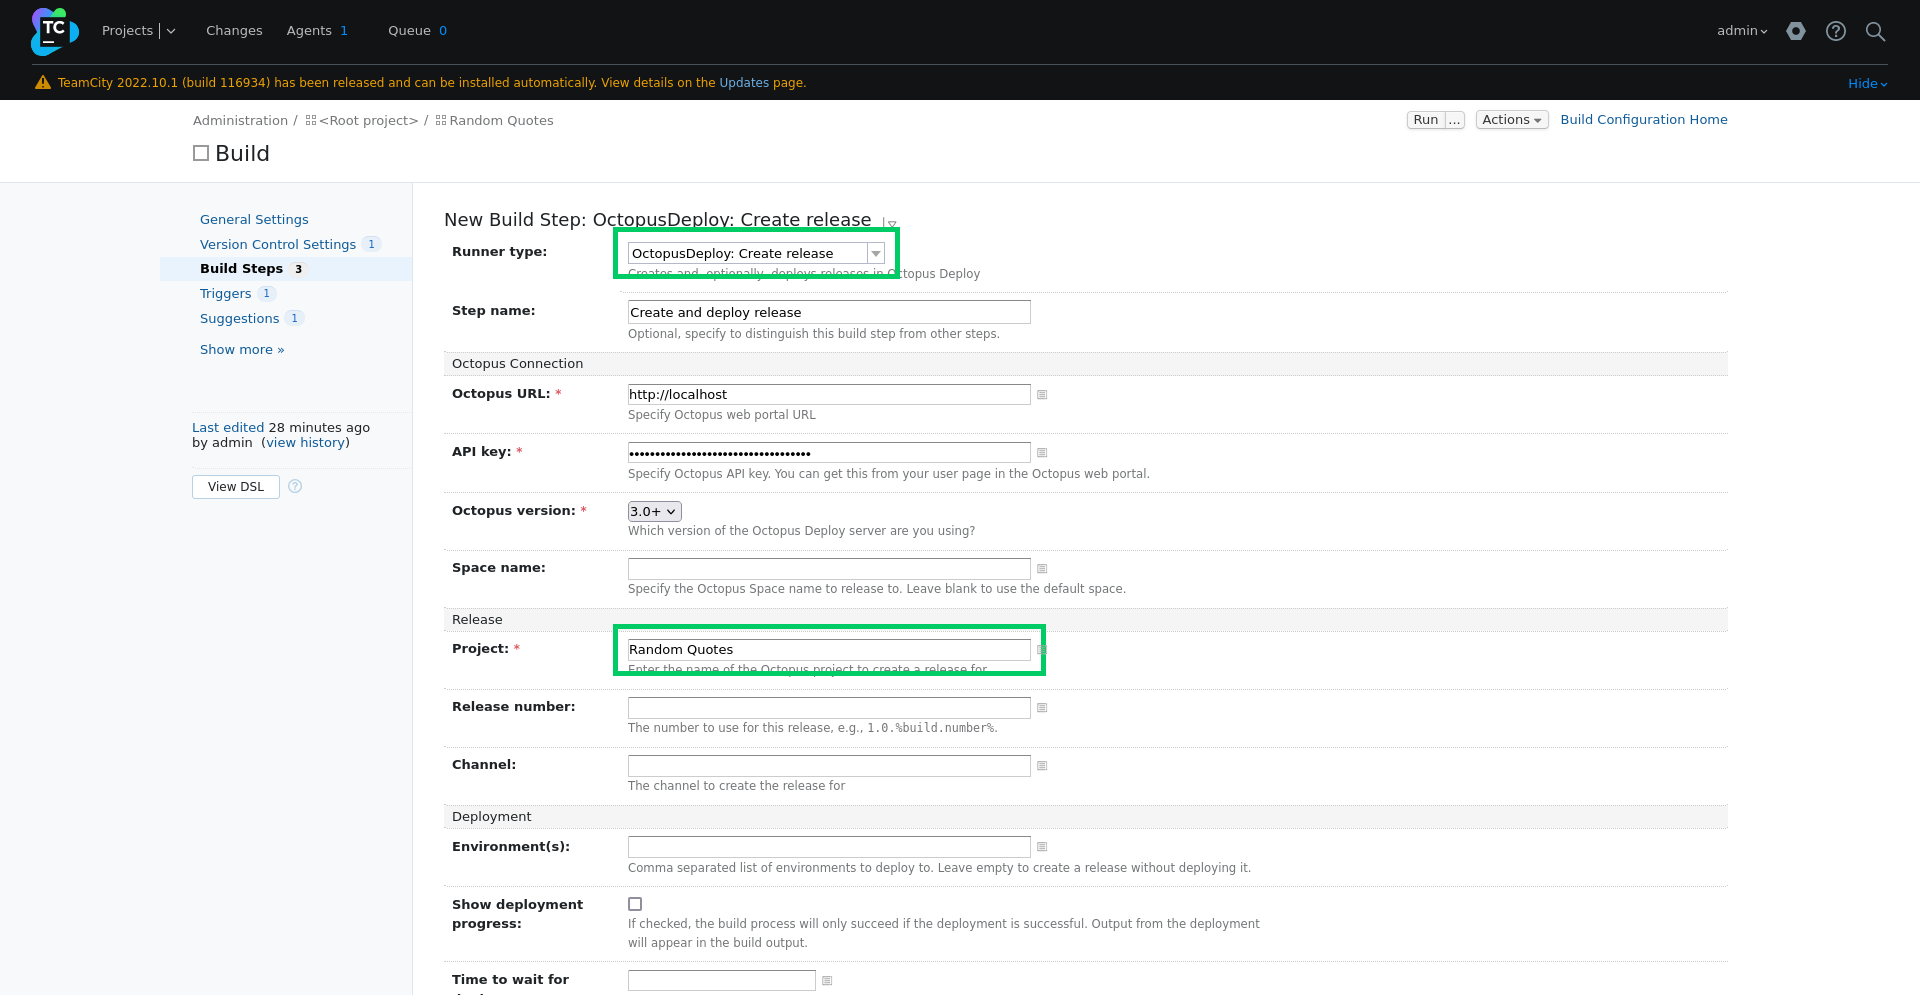Image resolution: width=1920 pixels, height=995 pixels.
Task: Go to Administration breadcrumb
Action: coord(240,121)
